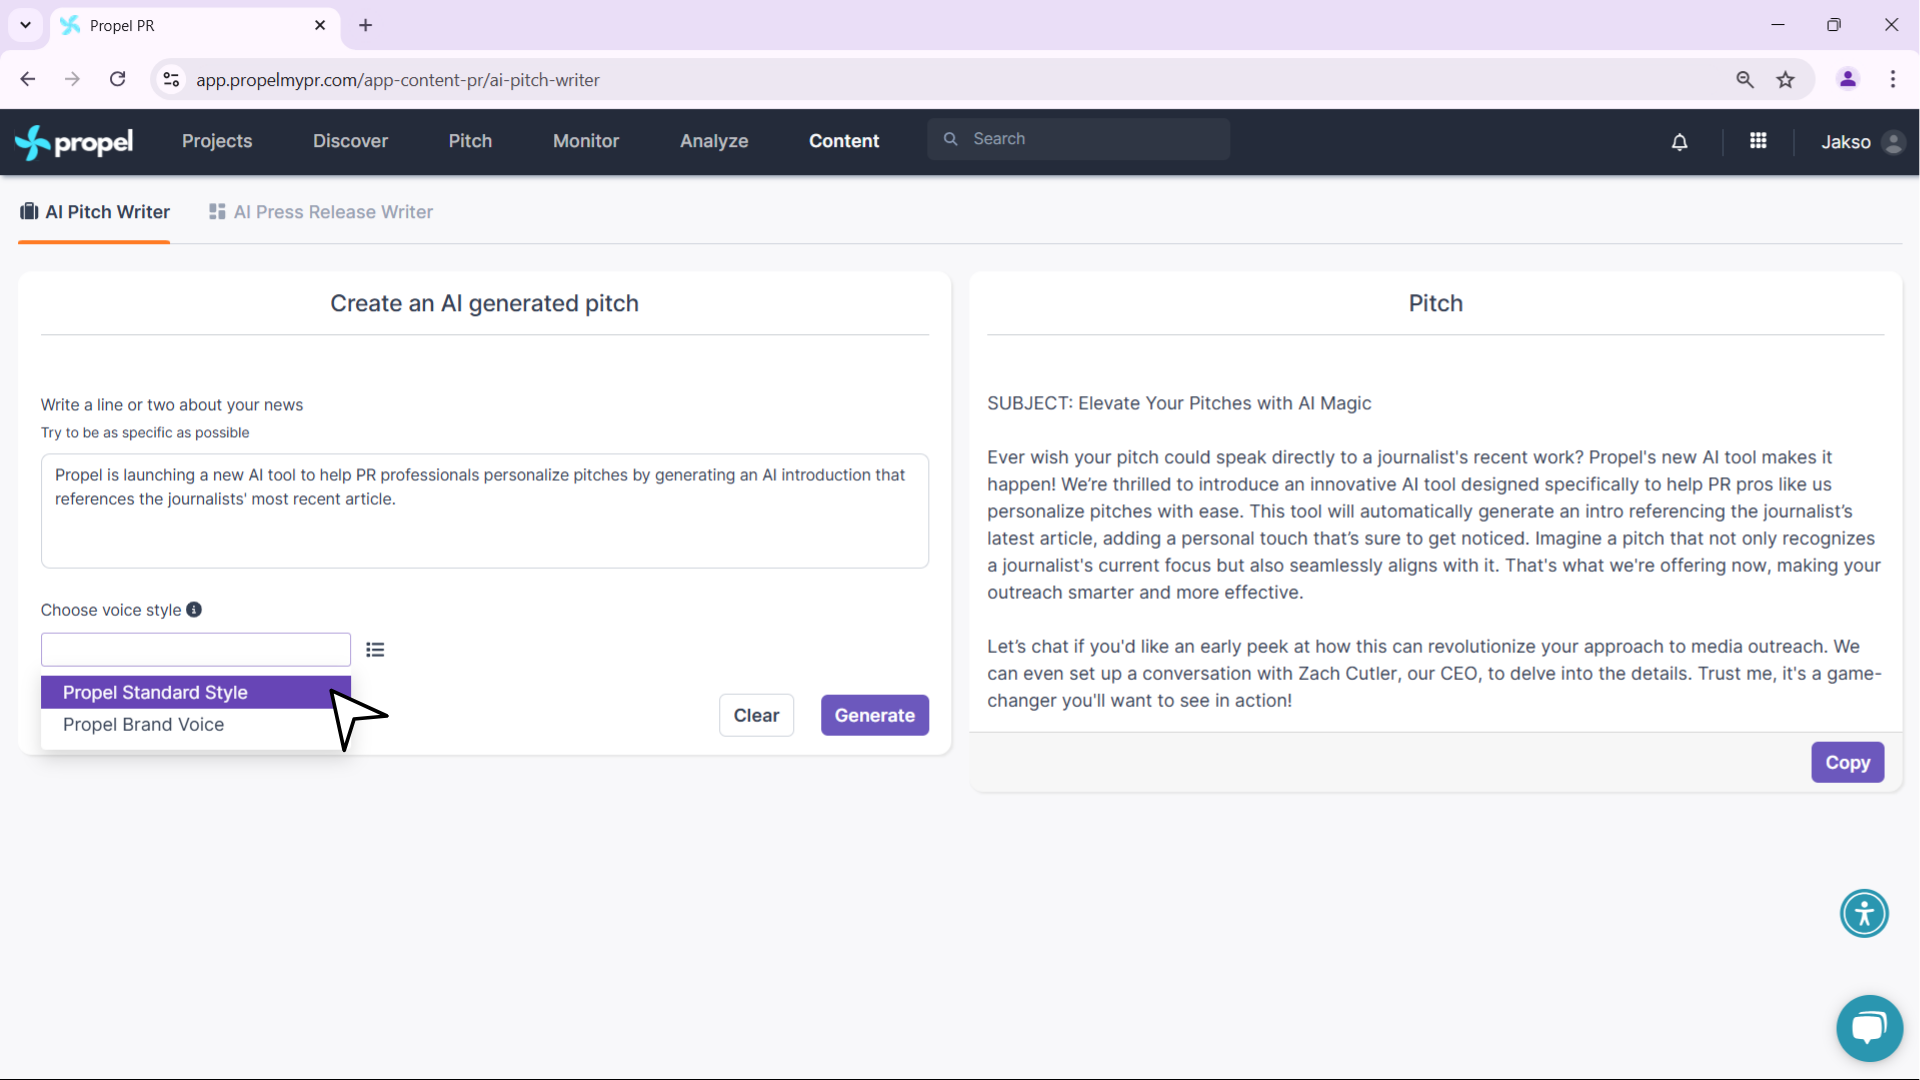Screen dimensions: 1920x1080
Task: Open the Monitor menu
Action: 586,141
